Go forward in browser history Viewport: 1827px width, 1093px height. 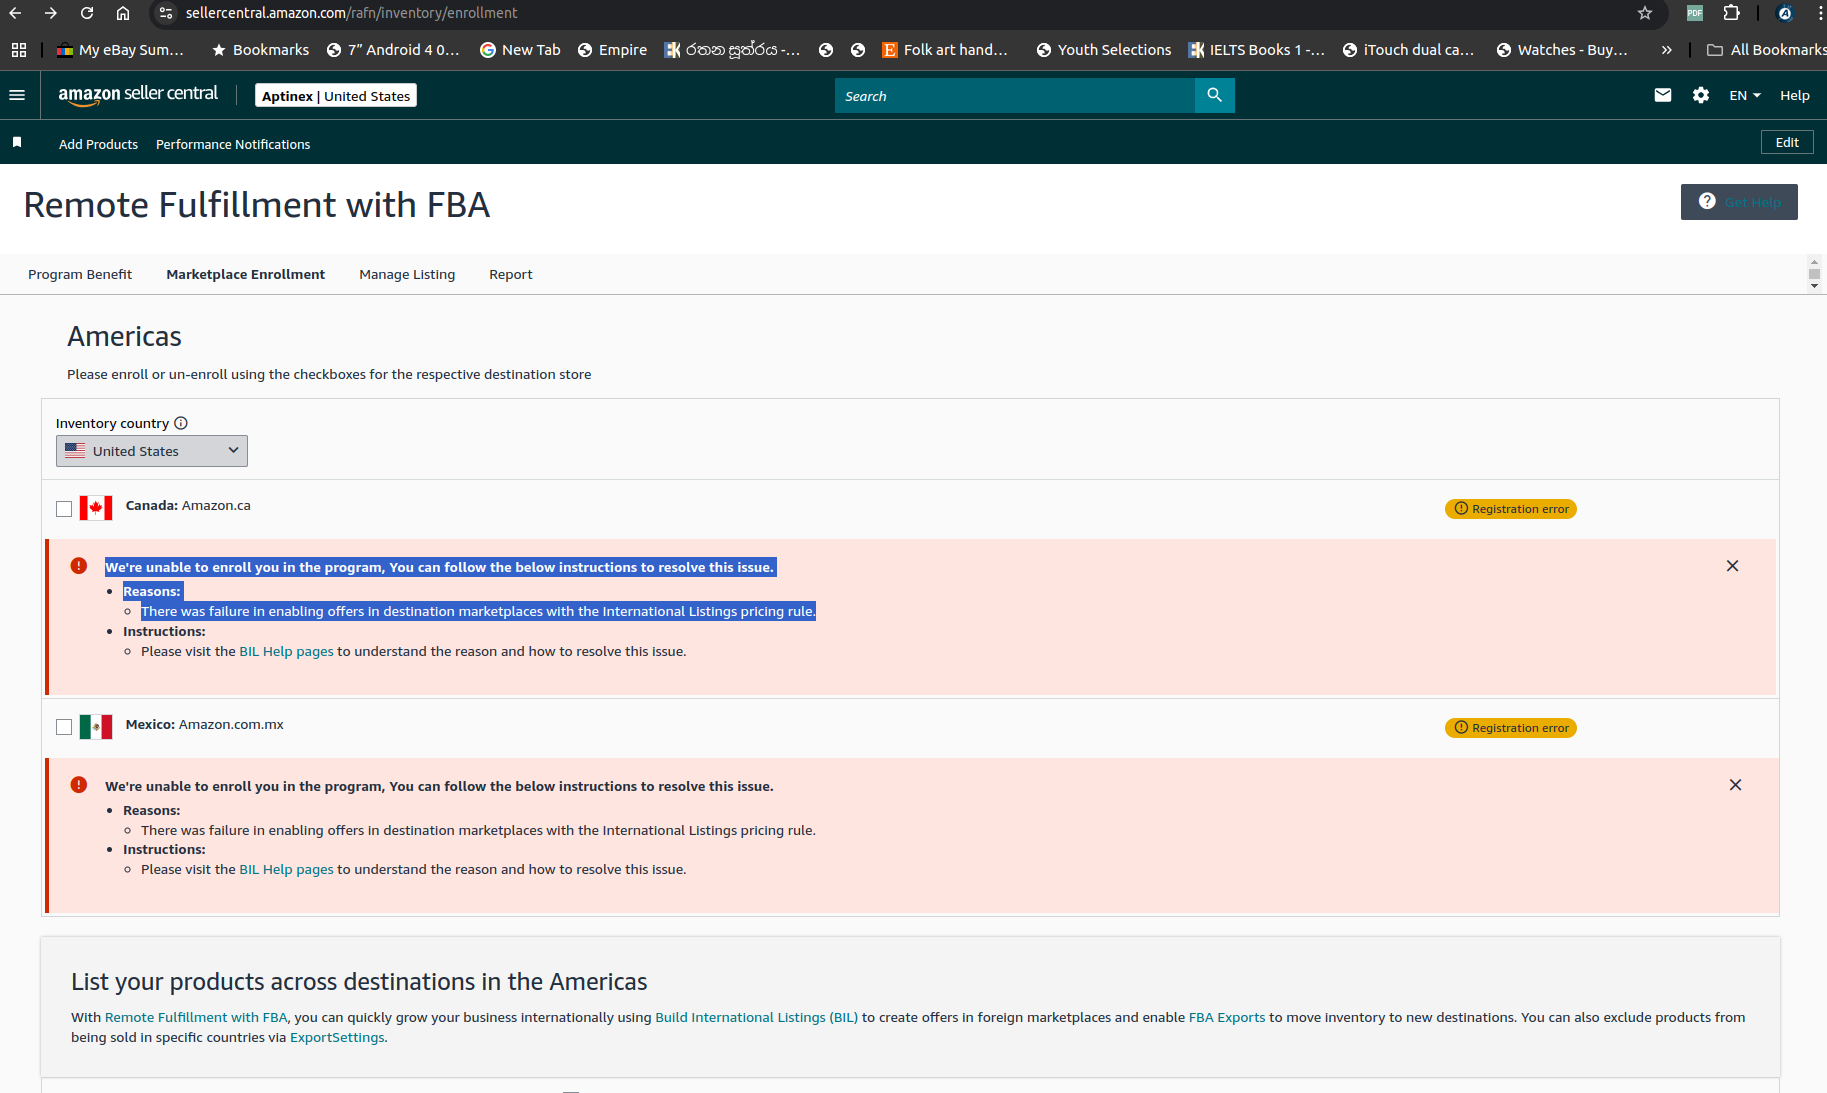coord(51,13)
